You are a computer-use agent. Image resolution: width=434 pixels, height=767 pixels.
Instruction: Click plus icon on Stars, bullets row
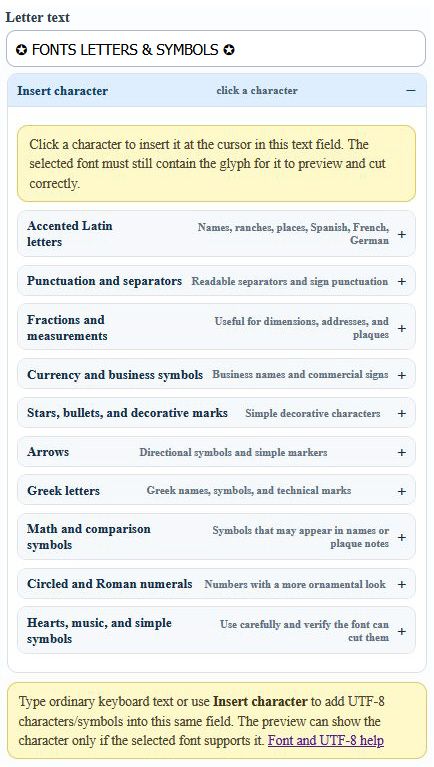click(402, 413)
